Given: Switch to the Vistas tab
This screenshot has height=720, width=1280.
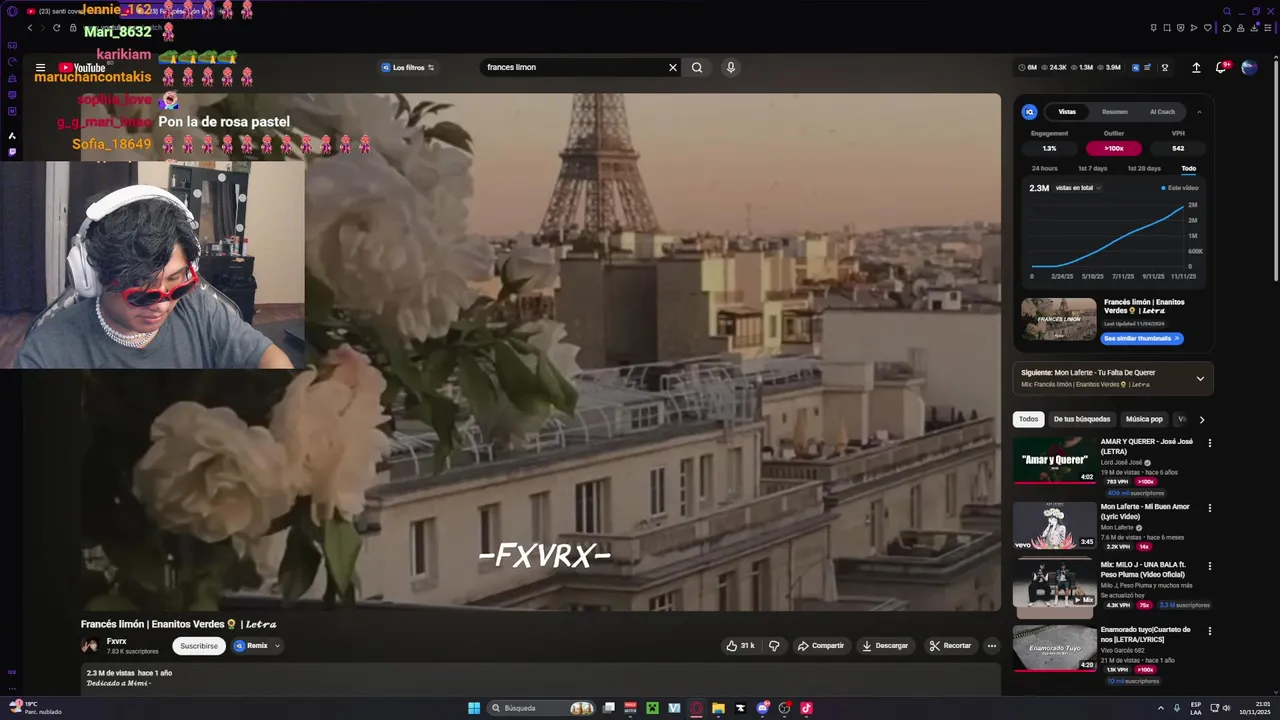Looking at the screenshot, I should (x=1067, y=112).
